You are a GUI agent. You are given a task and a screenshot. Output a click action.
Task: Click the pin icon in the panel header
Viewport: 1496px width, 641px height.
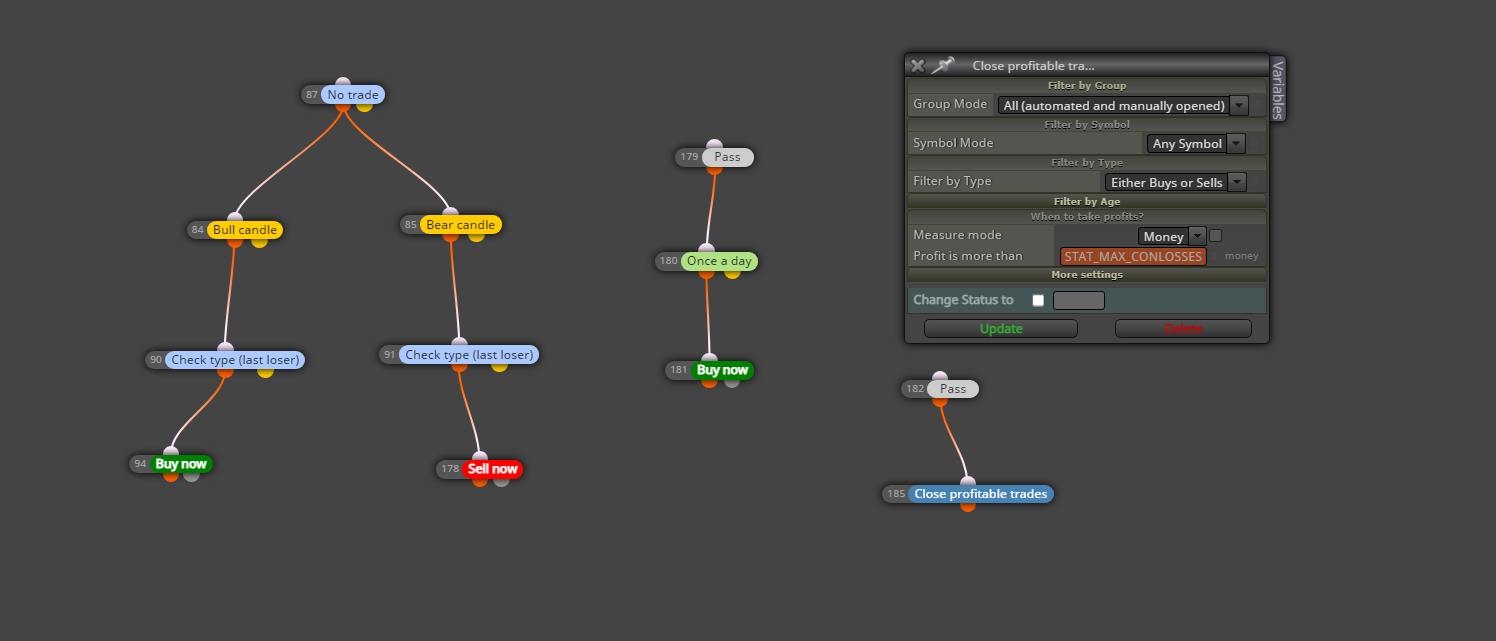pyautogui.click(x=942, y=66)
